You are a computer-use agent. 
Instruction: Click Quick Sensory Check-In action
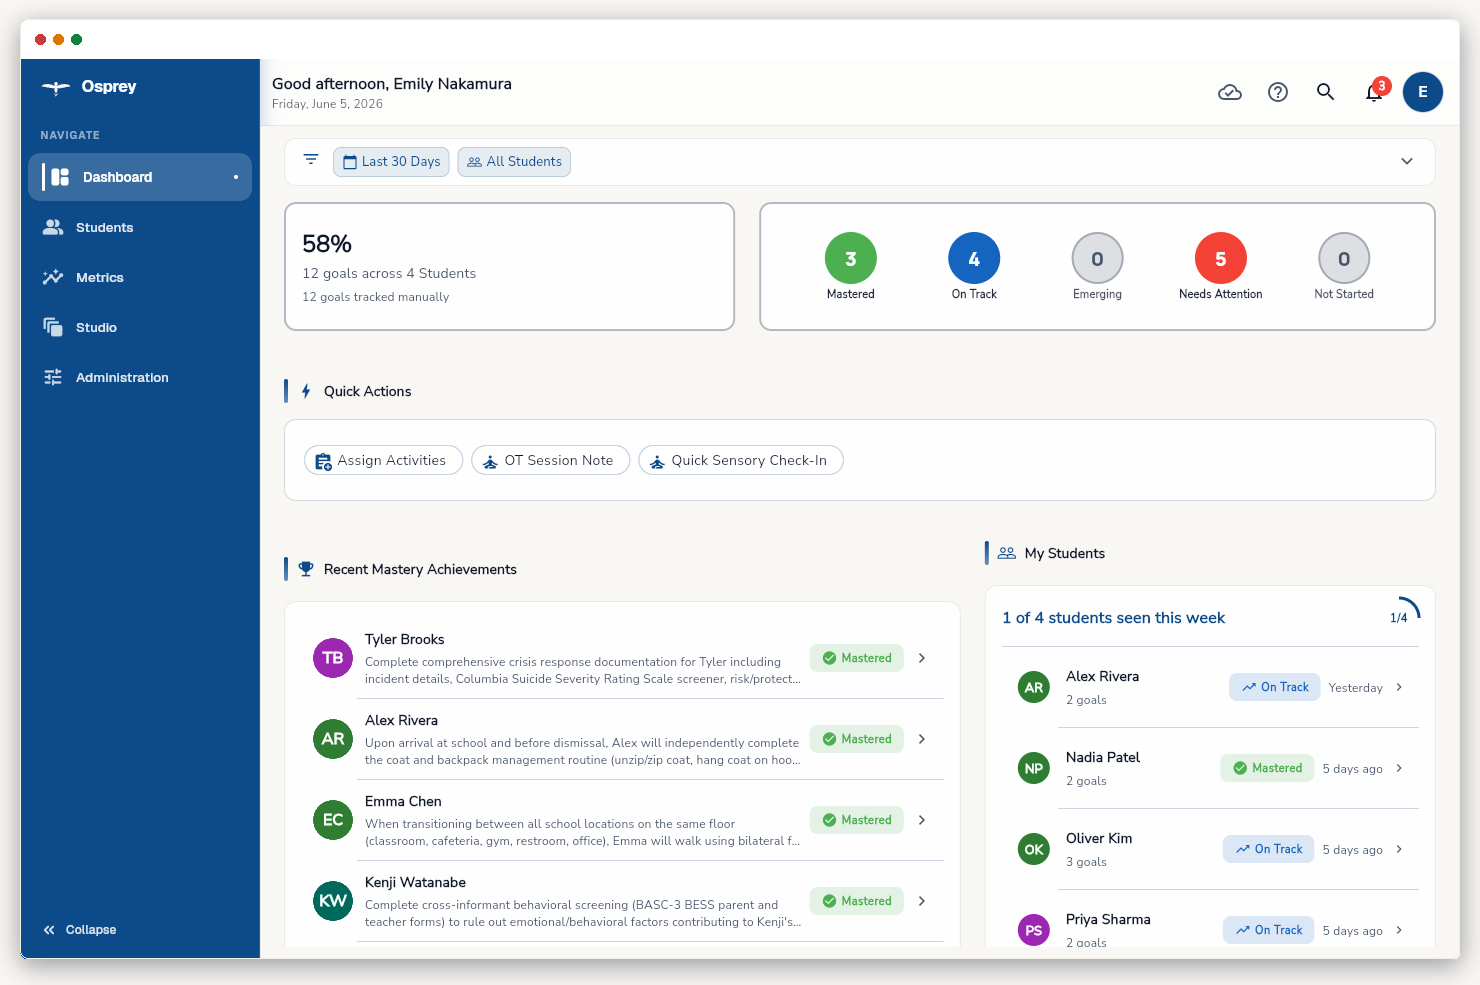pos(741,460)
